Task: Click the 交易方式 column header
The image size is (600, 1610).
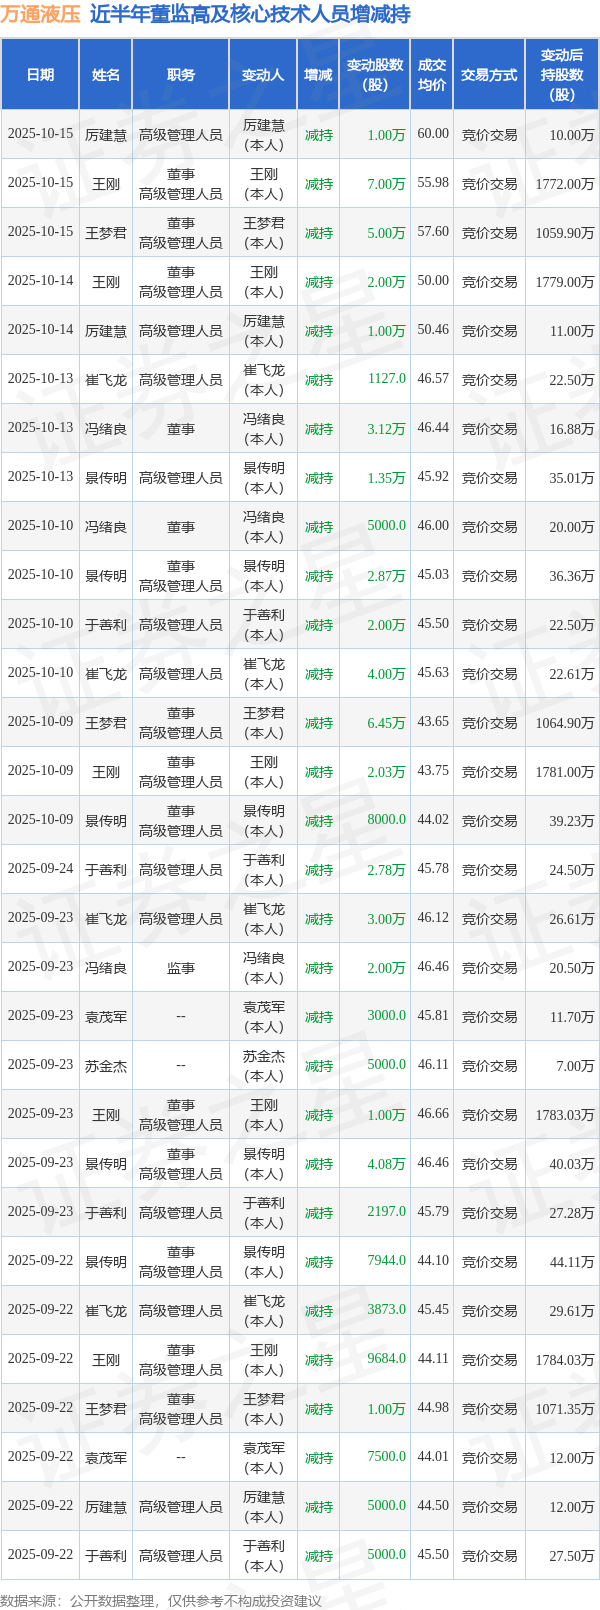Action: [x=489, y=75]
